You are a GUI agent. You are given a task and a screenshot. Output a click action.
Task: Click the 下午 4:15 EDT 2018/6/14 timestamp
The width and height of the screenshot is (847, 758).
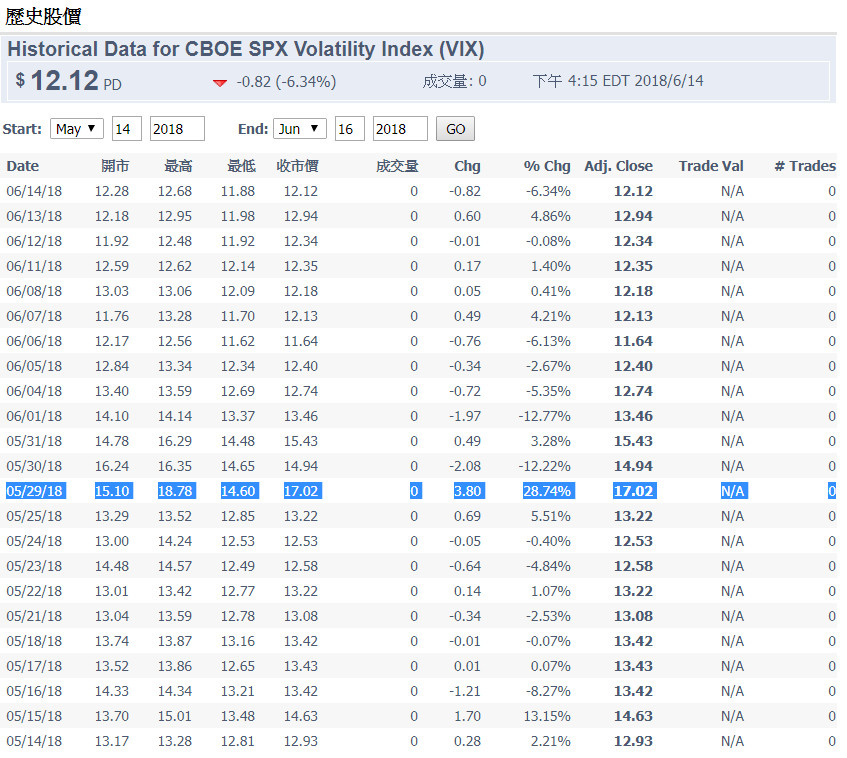click(x=618, y=81)
